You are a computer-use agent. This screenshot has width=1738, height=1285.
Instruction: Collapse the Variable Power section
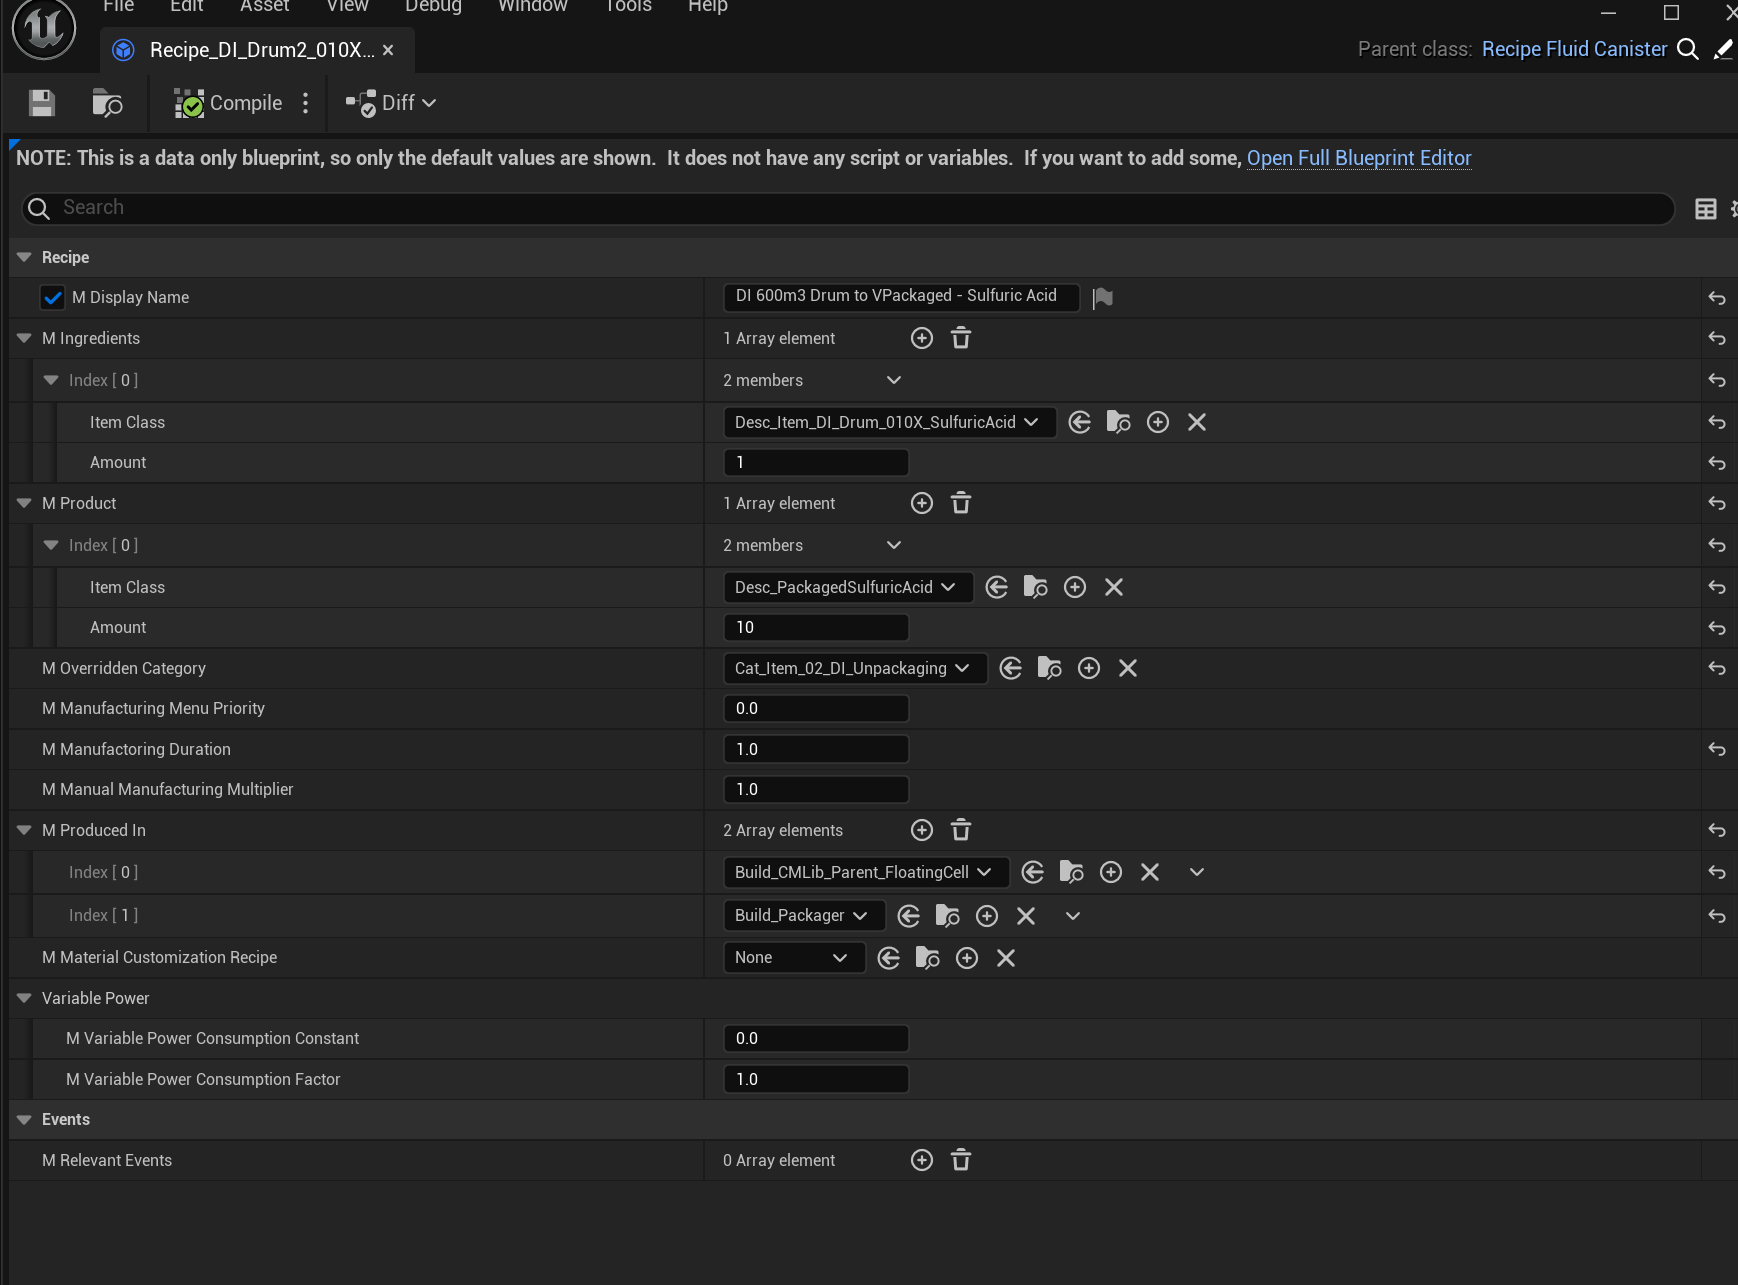pyautogui.click(x=25, y=999)
